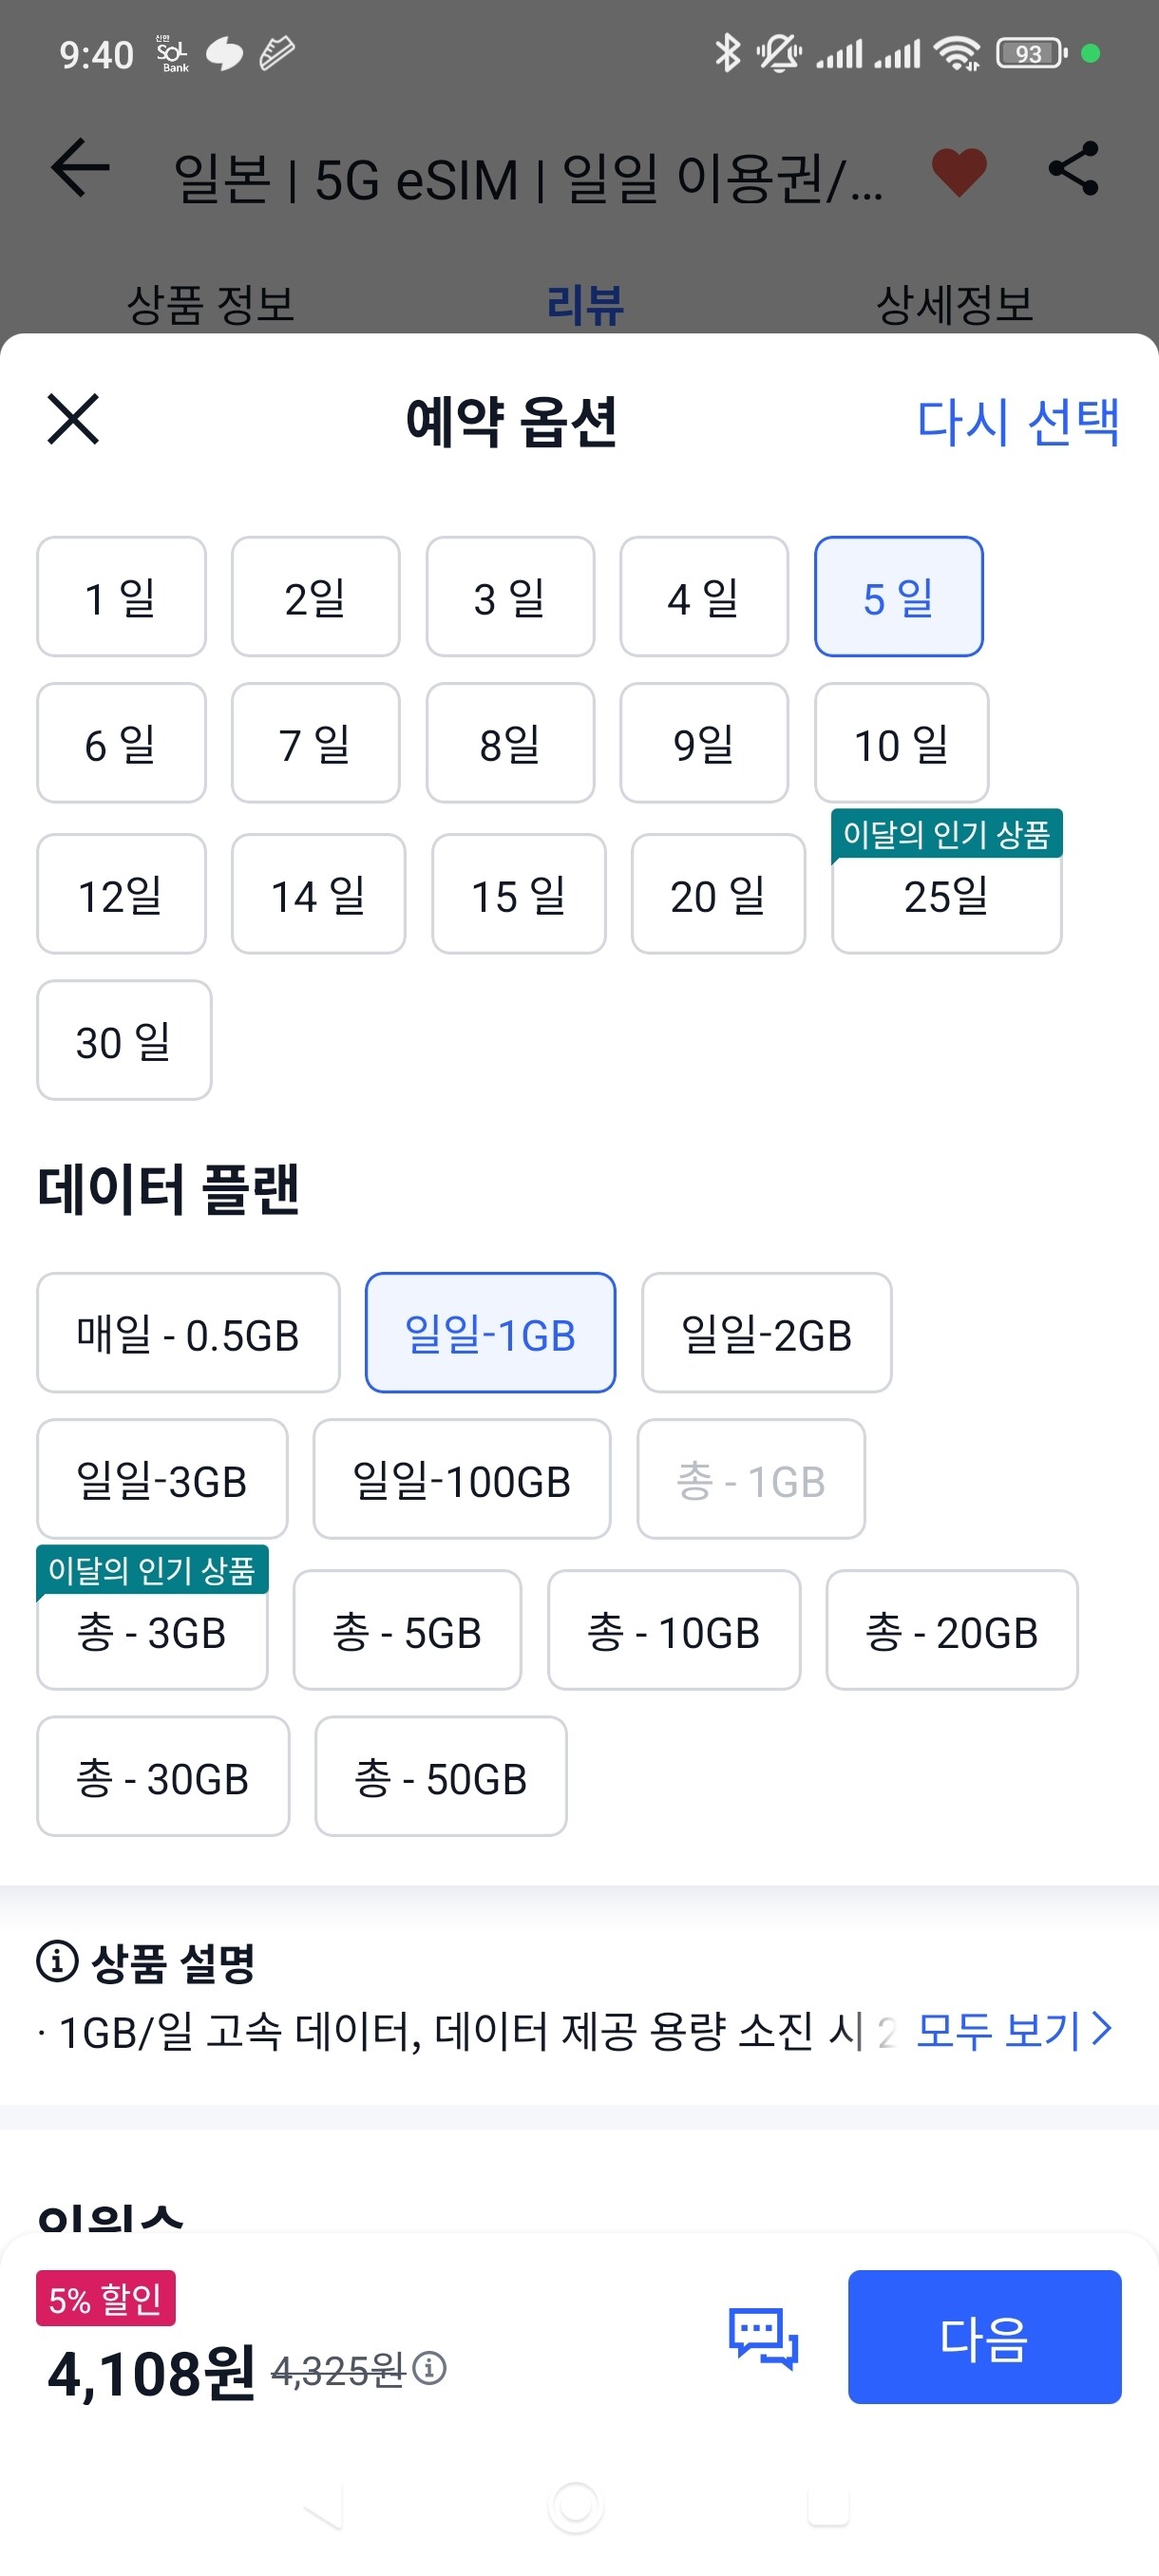Expand description with 모두 보기
The image size is (1159, 2576).
point(1013,2030)
